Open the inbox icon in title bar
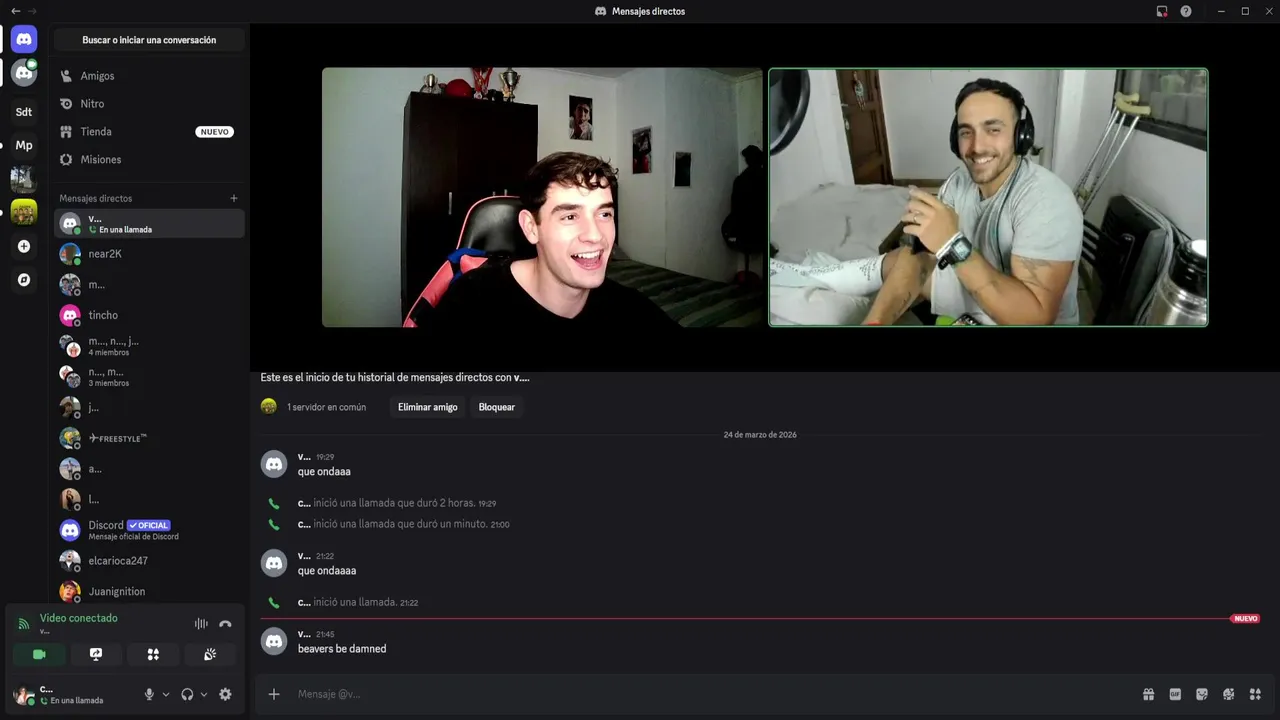The width and height of the screenshot is (1280, 720). click(x=1162, y=11)
